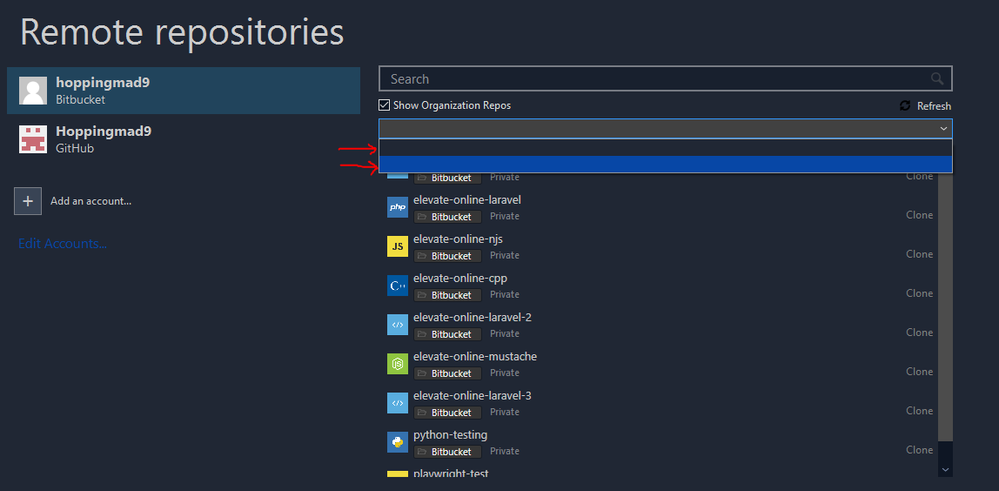The width and height of the screenshot is (999, 491).
Task: Clone the elevate-online-laravel-3 repository
Action: (x=919, y=411)
